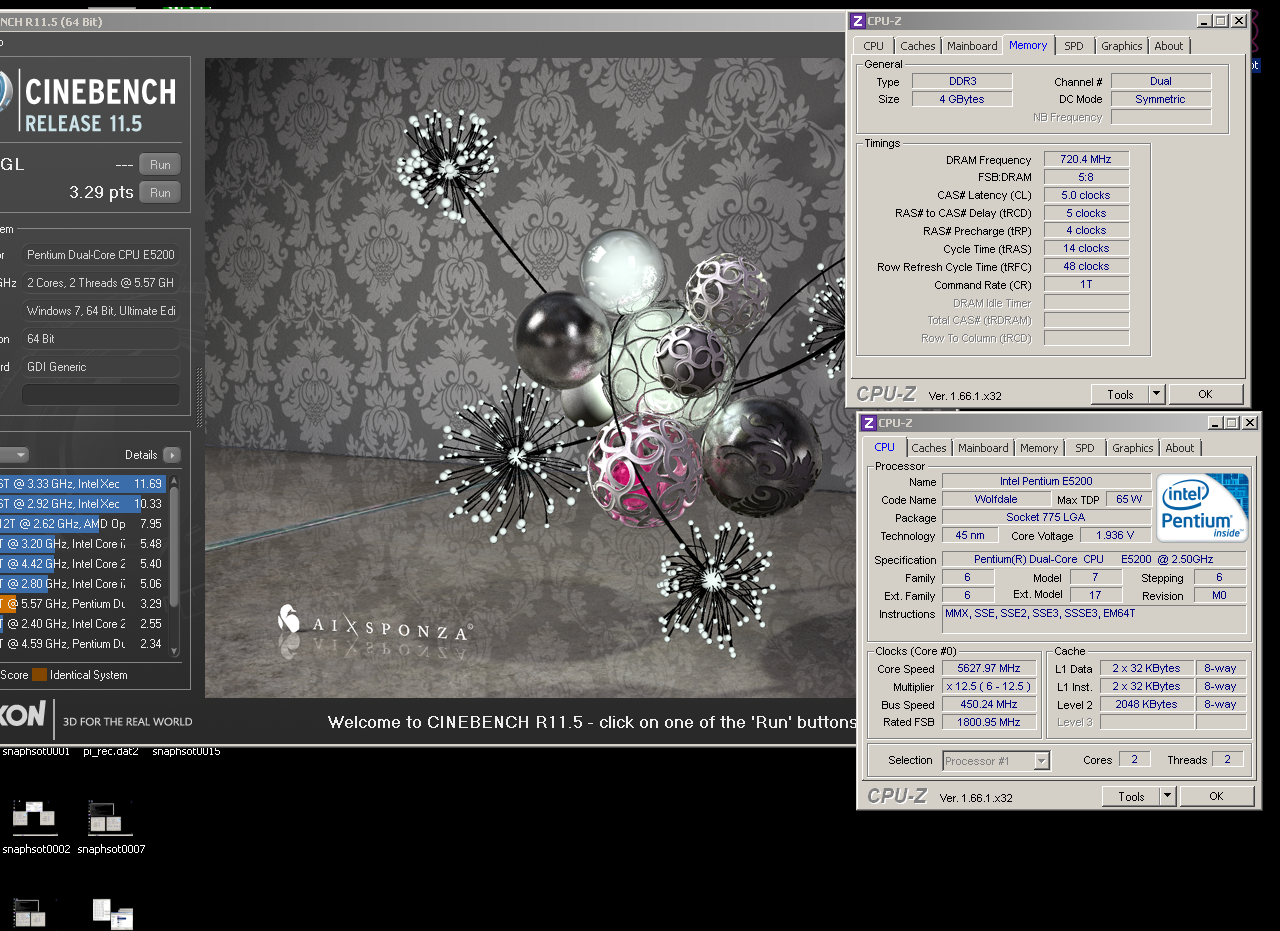Open the Processor #1 selection dropdown
Screen dimensions: 1280x931
point(996,761)
